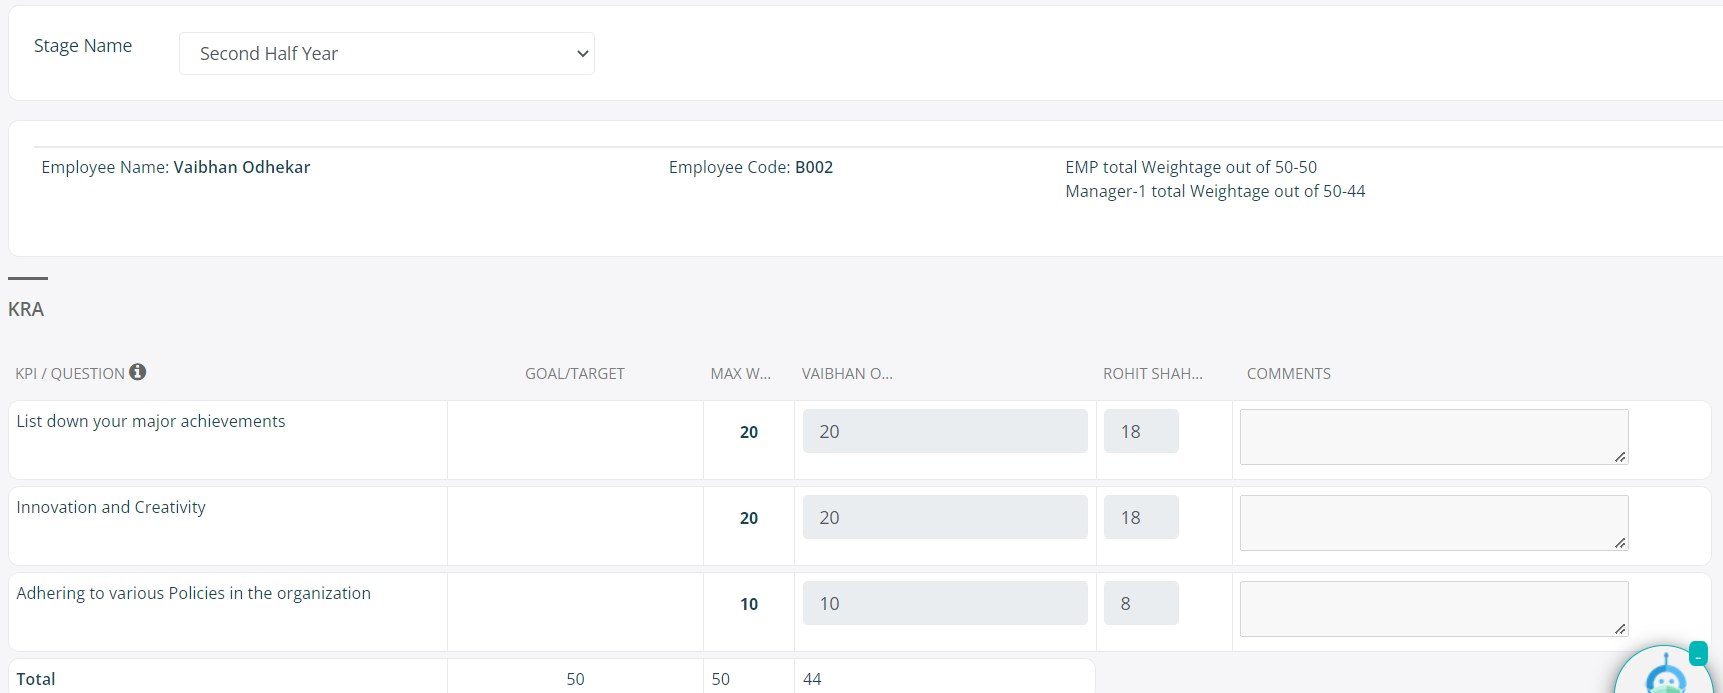Click employee score field for Innovation and Creativity
This screenshot has height=693, width=1723.
click(x=944, y=518)
